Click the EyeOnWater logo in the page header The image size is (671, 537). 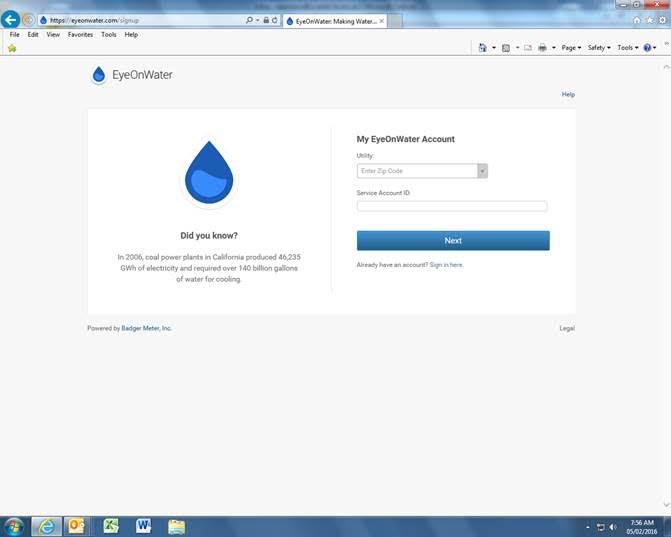pyautogui.click(x=132, y=75)
